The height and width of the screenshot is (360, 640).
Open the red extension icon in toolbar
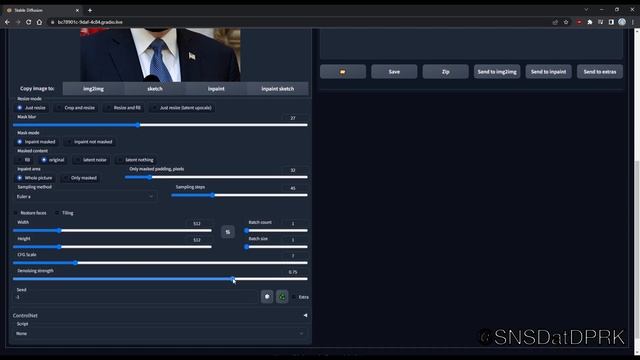(x=579, y=22)
